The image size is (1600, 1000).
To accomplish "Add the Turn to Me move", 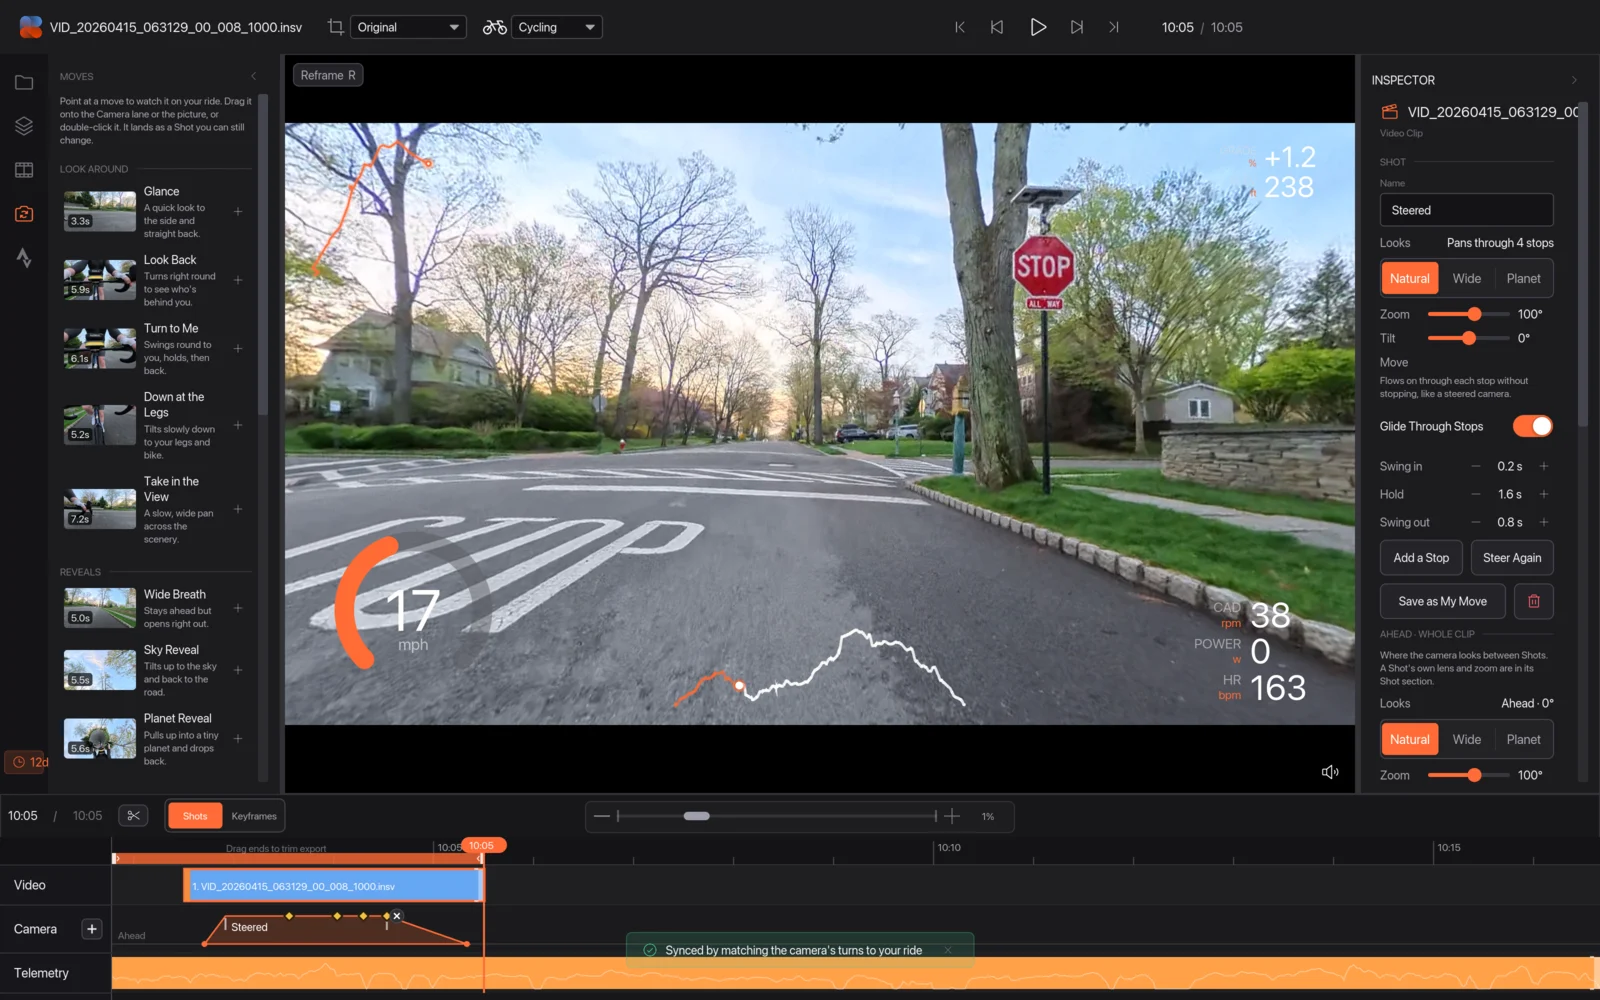I will (x=238, y=349).
